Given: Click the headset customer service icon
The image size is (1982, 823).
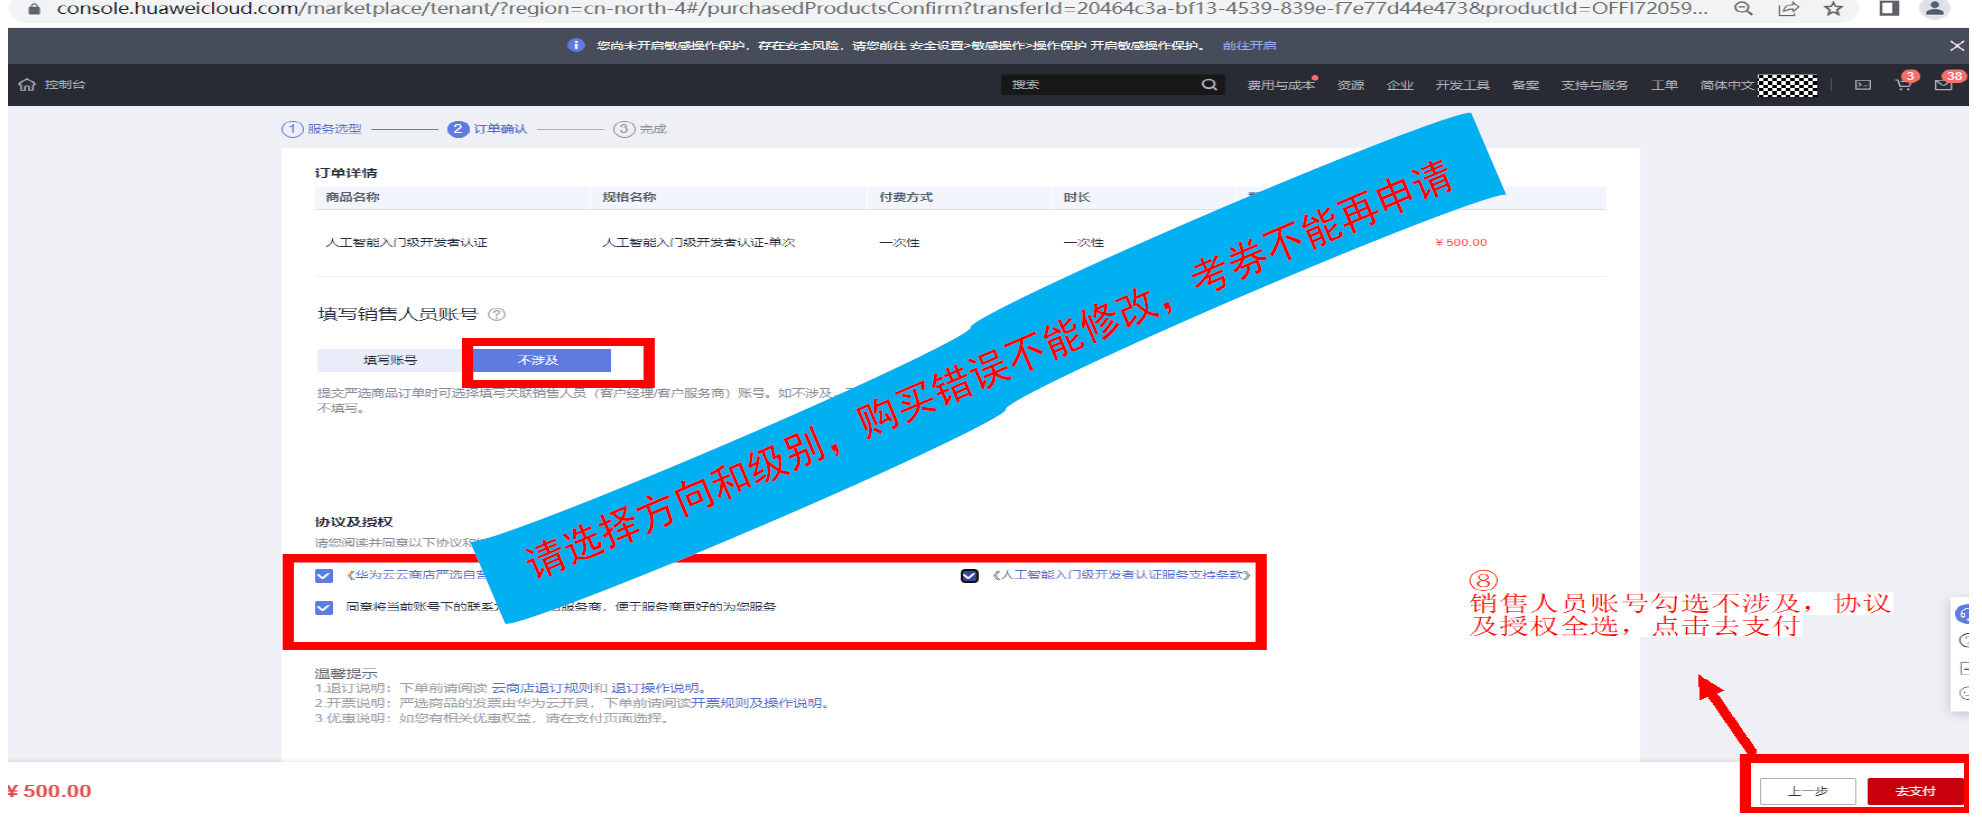Looking at the screenshot, I should pos(1962,613).
